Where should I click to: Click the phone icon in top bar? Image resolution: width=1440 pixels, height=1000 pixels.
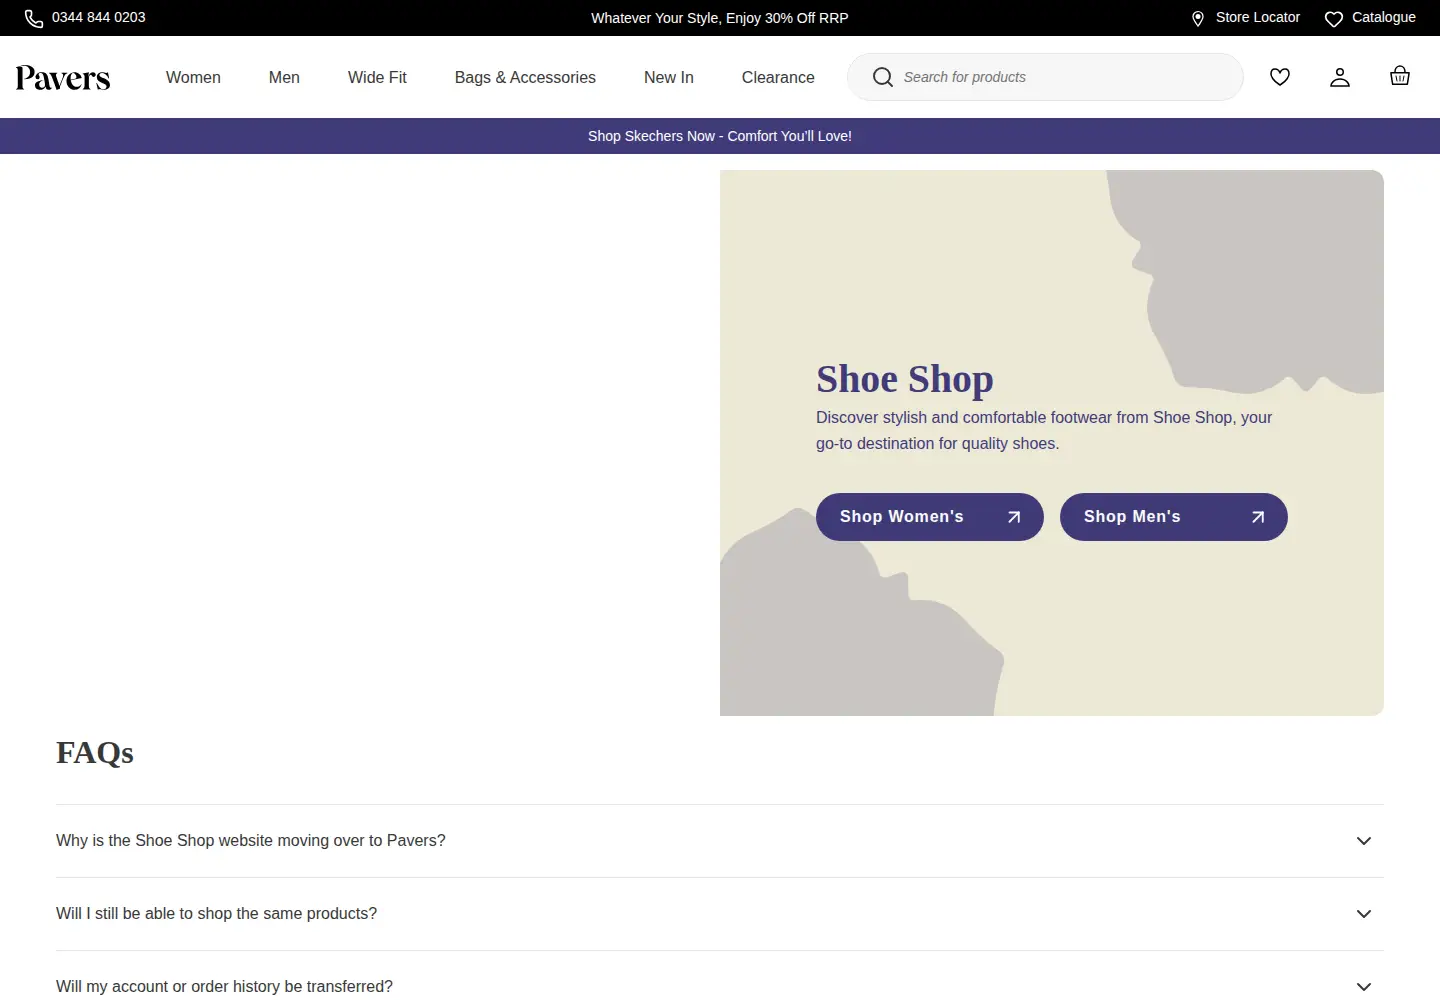(34, 18)
